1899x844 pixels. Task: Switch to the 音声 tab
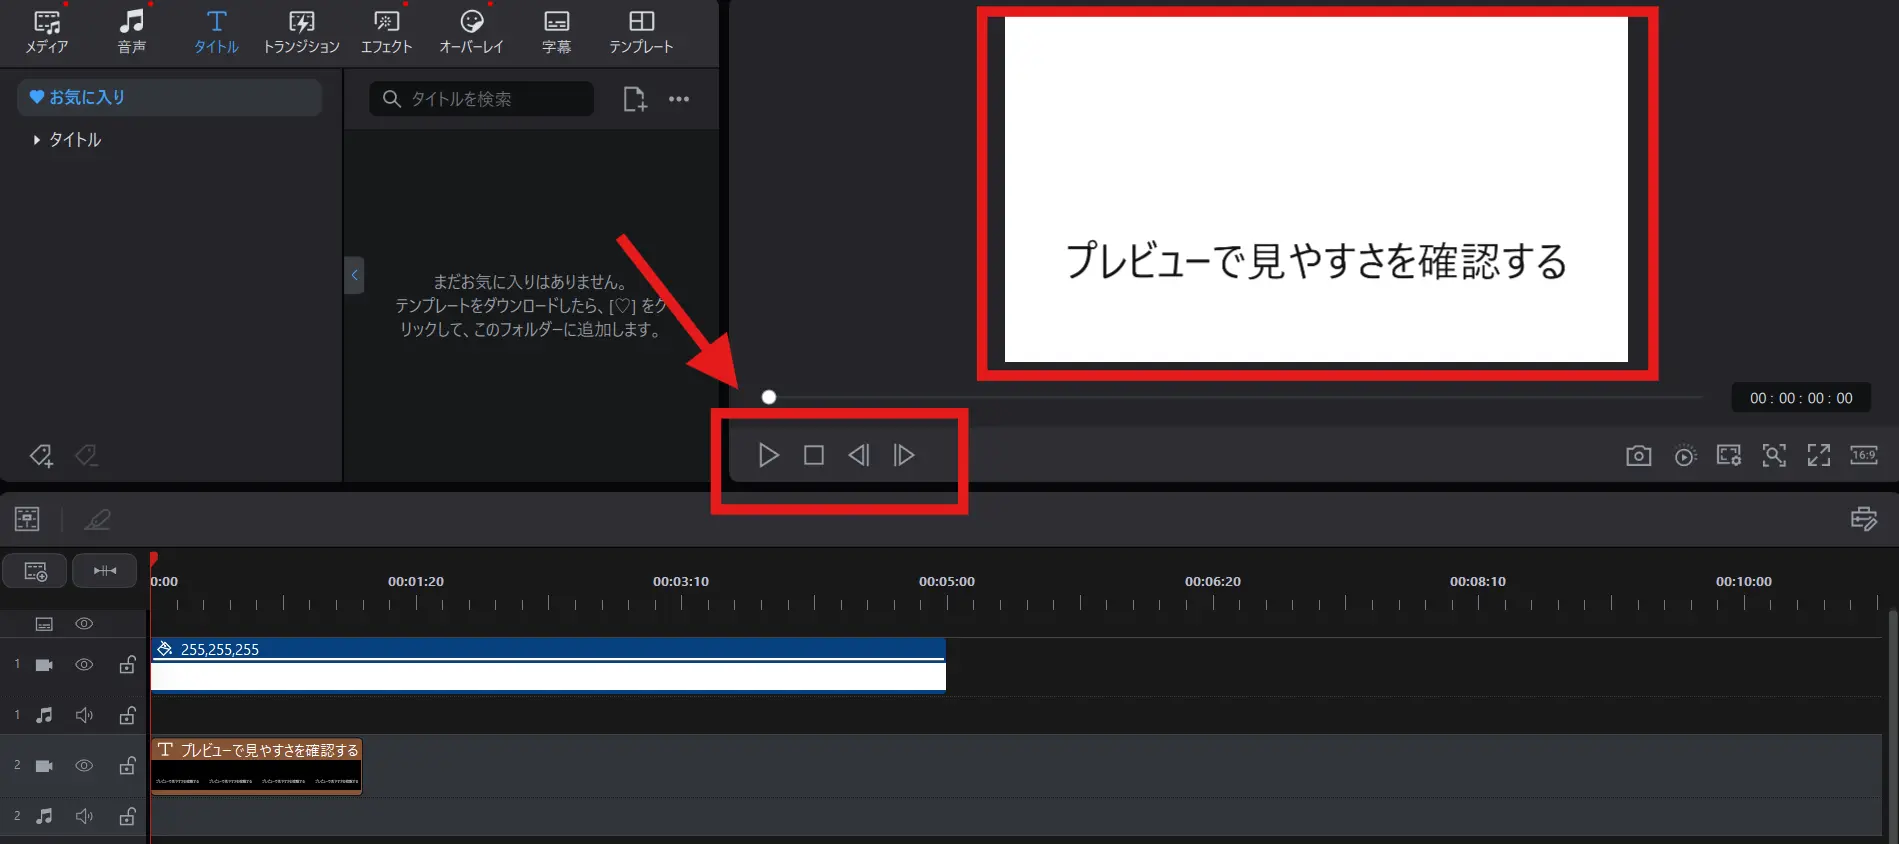(x=132, y=32)
